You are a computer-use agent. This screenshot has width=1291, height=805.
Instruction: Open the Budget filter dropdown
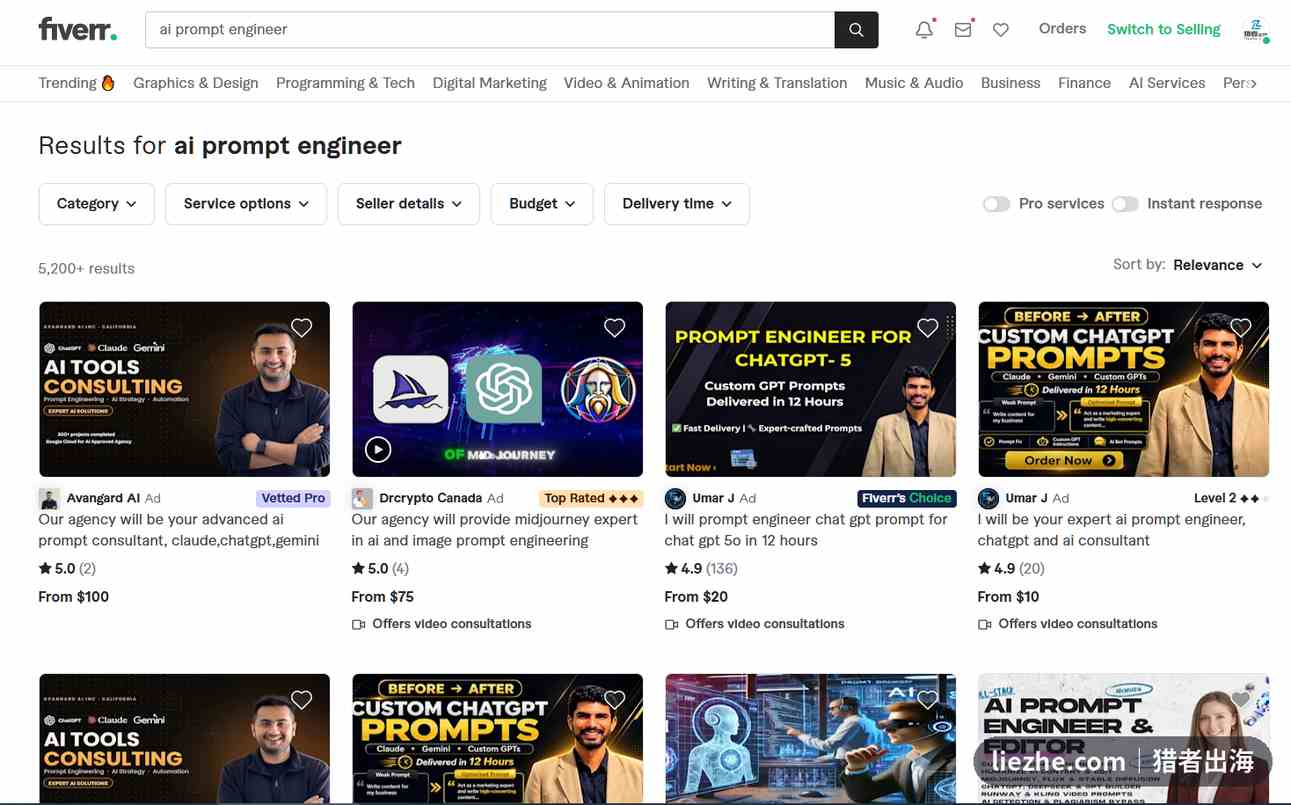click(x=542, y=204)
